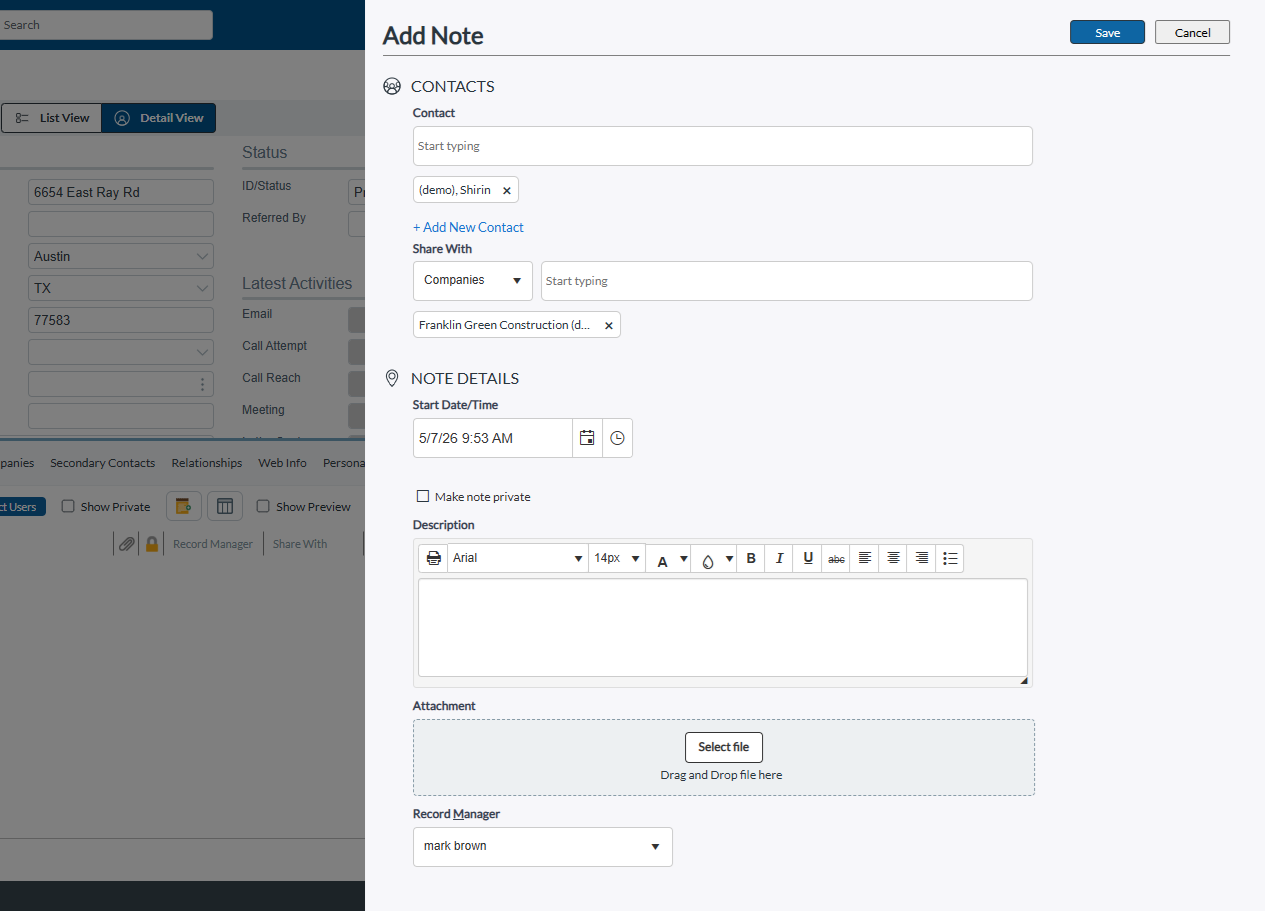Open the background highlight color picker

pos(715,559)
